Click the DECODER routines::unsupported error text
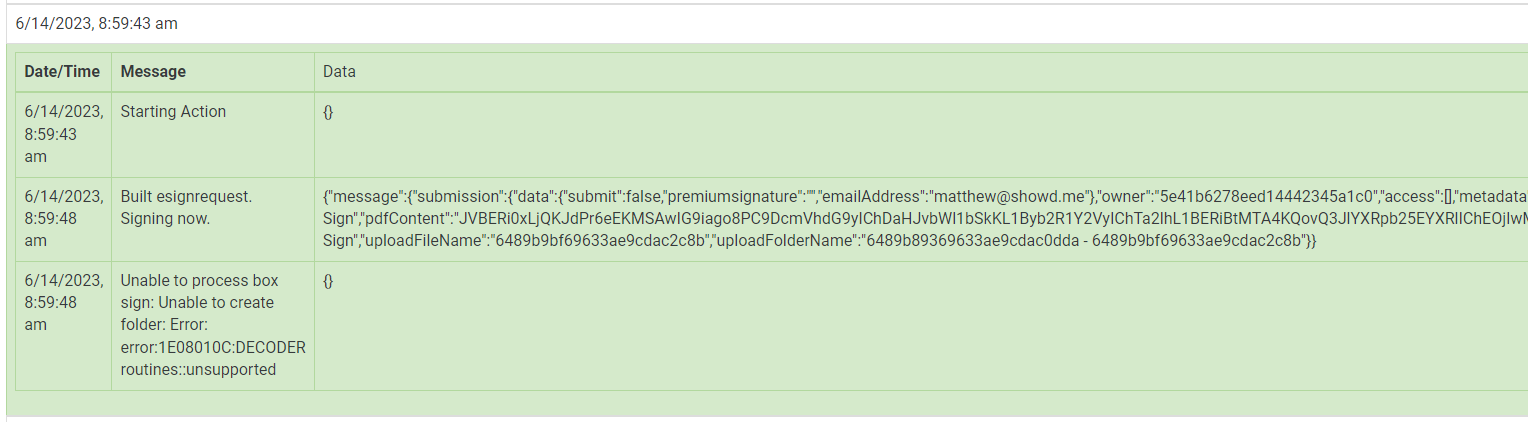Screen dimensions: 1534x422 213,359
